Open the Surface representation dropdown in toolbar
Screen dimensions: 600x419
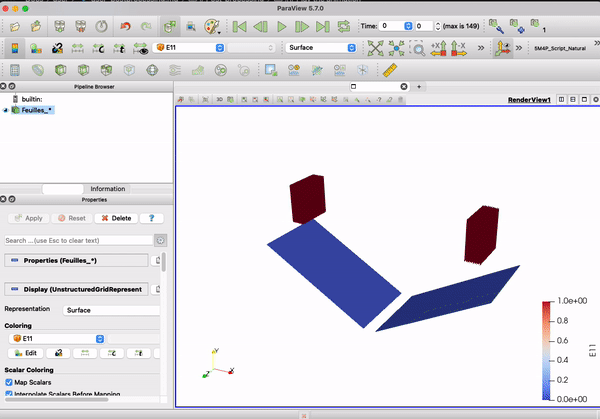[321, 47]
